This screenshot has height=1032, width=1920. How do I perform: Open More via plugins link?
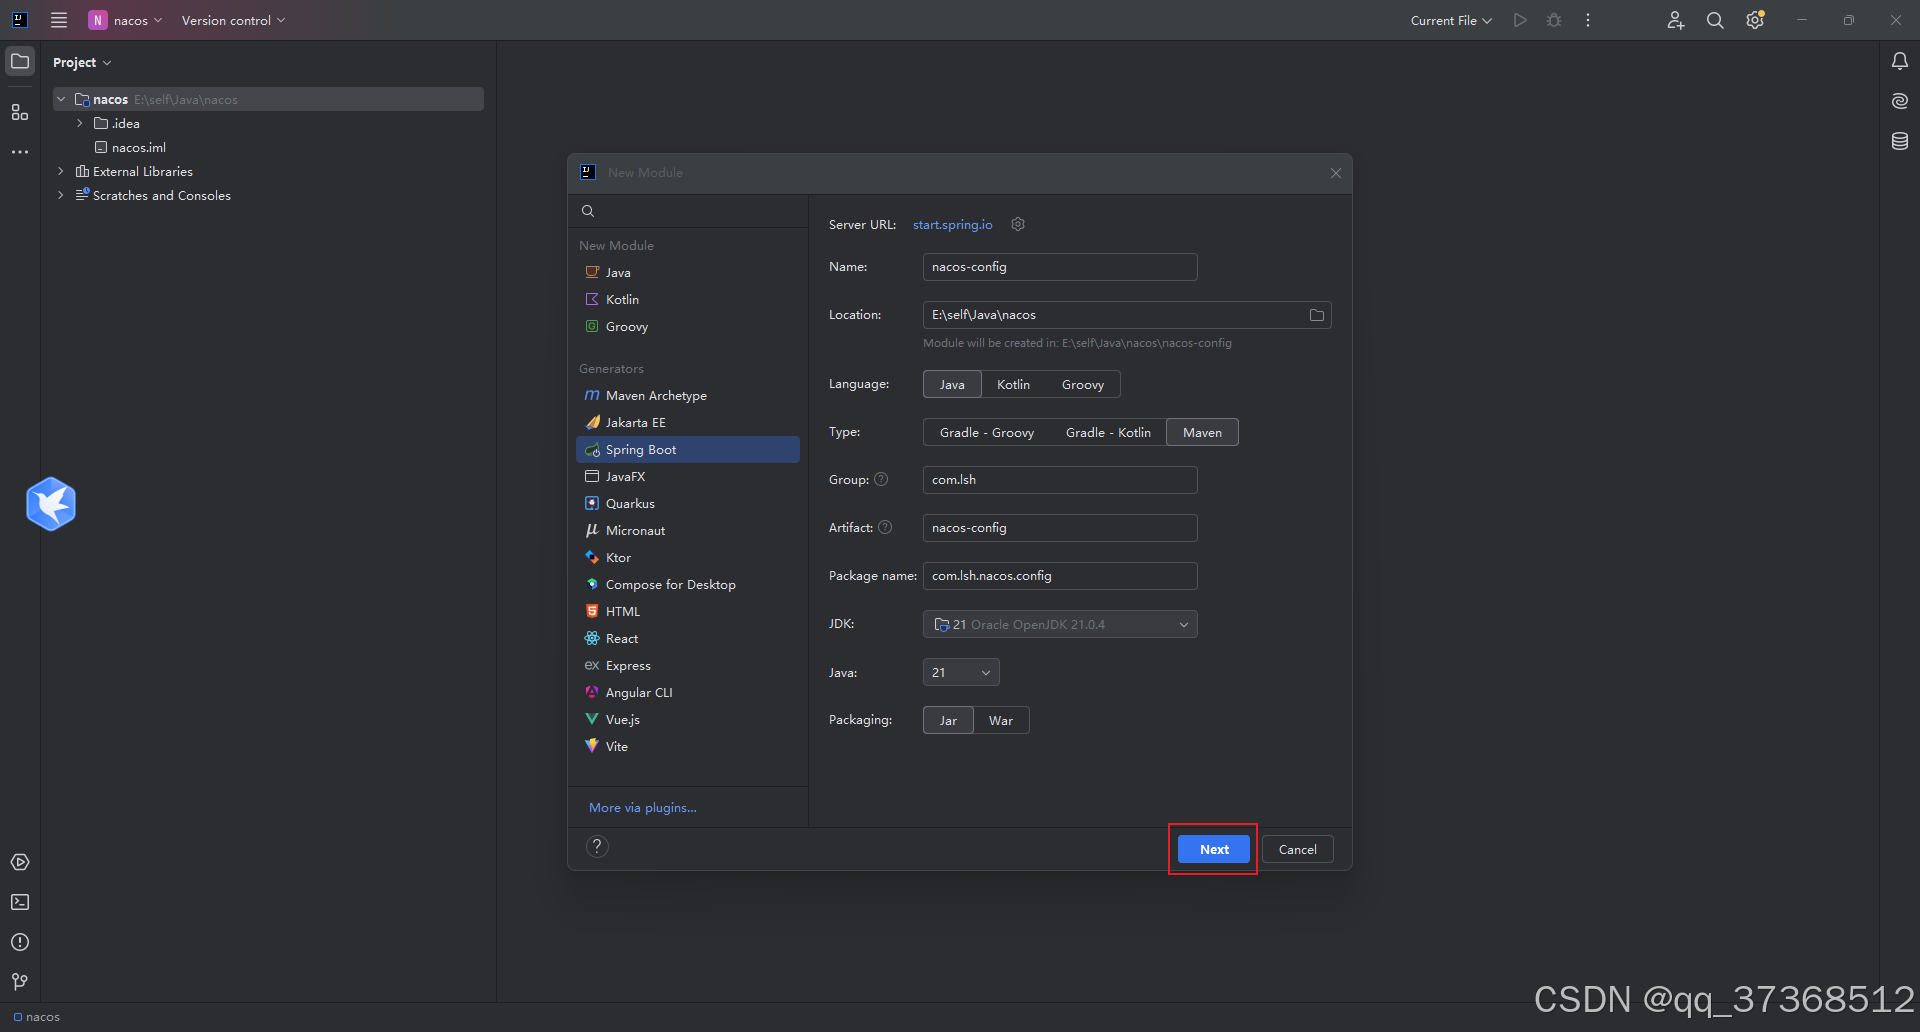click(x=642, y=807)
